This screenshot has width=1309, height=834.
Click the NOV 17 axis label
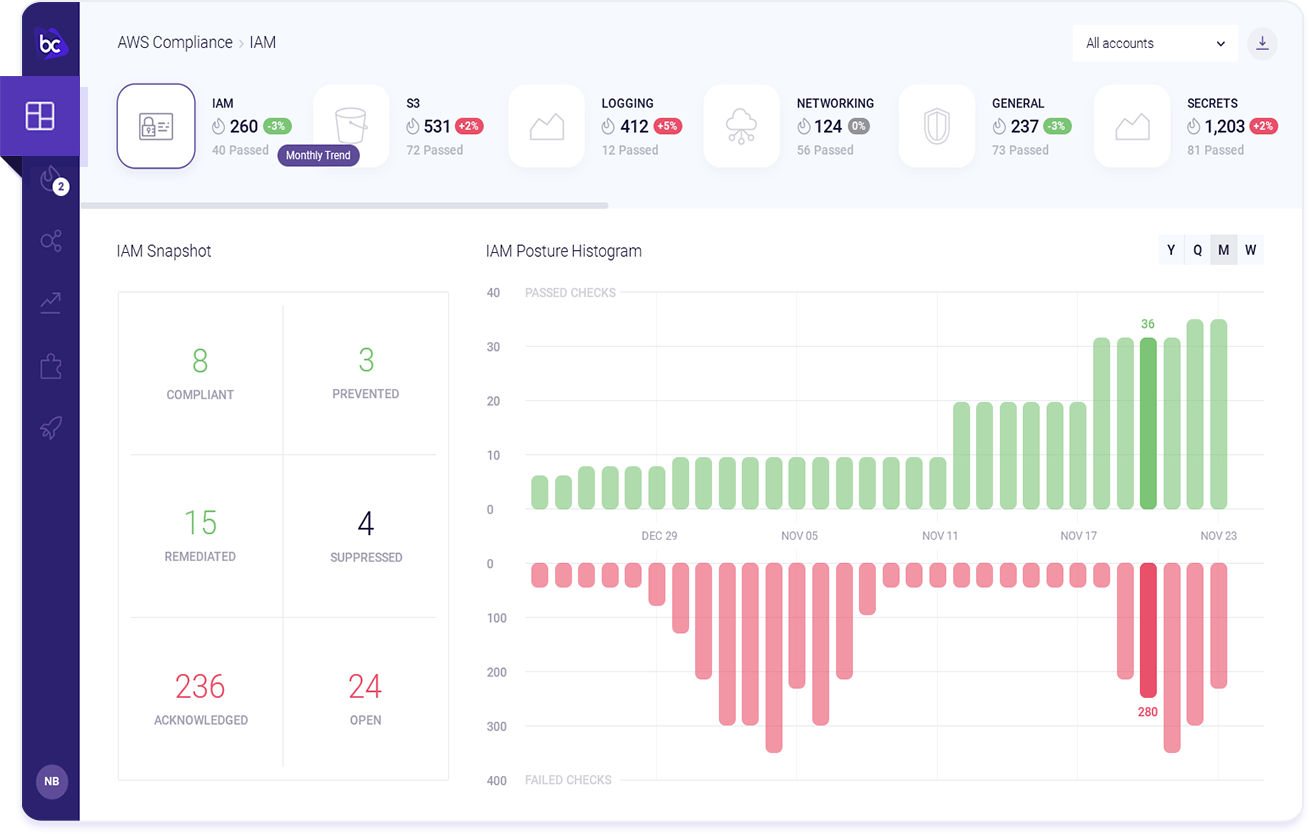(1078, 536)
